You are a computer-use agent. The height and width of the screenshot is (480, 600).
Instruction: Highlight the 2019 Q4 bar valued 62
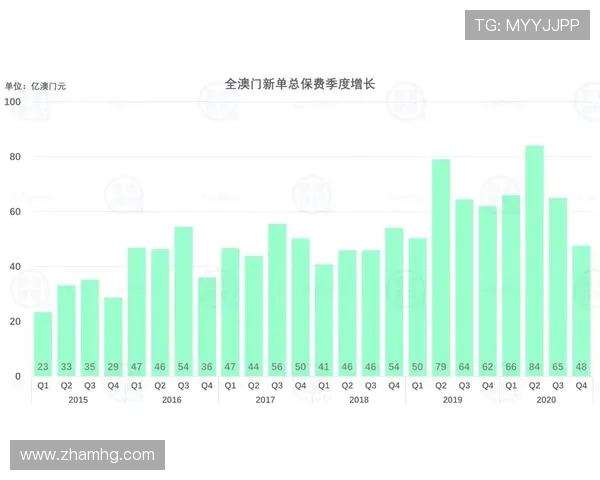[488, 291]
